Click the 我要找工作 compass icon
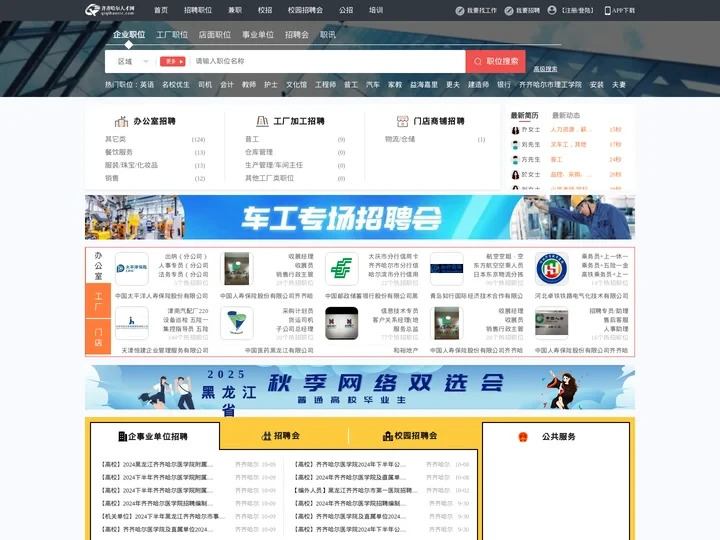This screenshot has width=720, height=540. [x=460, y=11]
